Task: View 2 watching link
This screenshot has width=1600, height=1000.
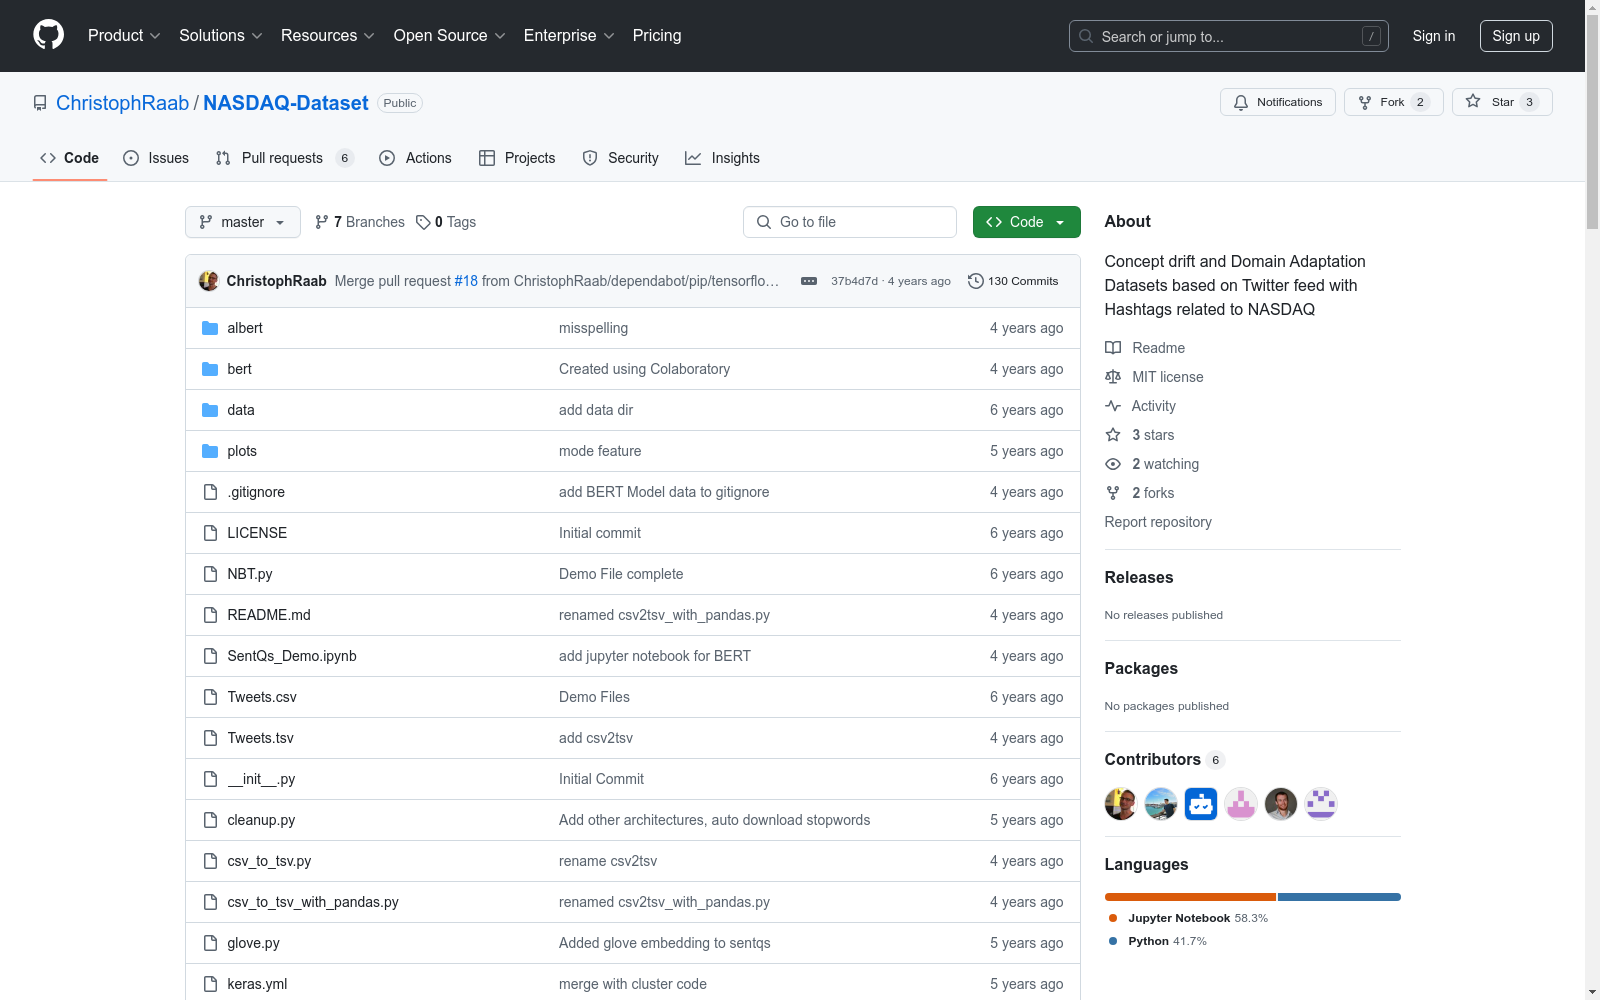Action: (1152, 464)
